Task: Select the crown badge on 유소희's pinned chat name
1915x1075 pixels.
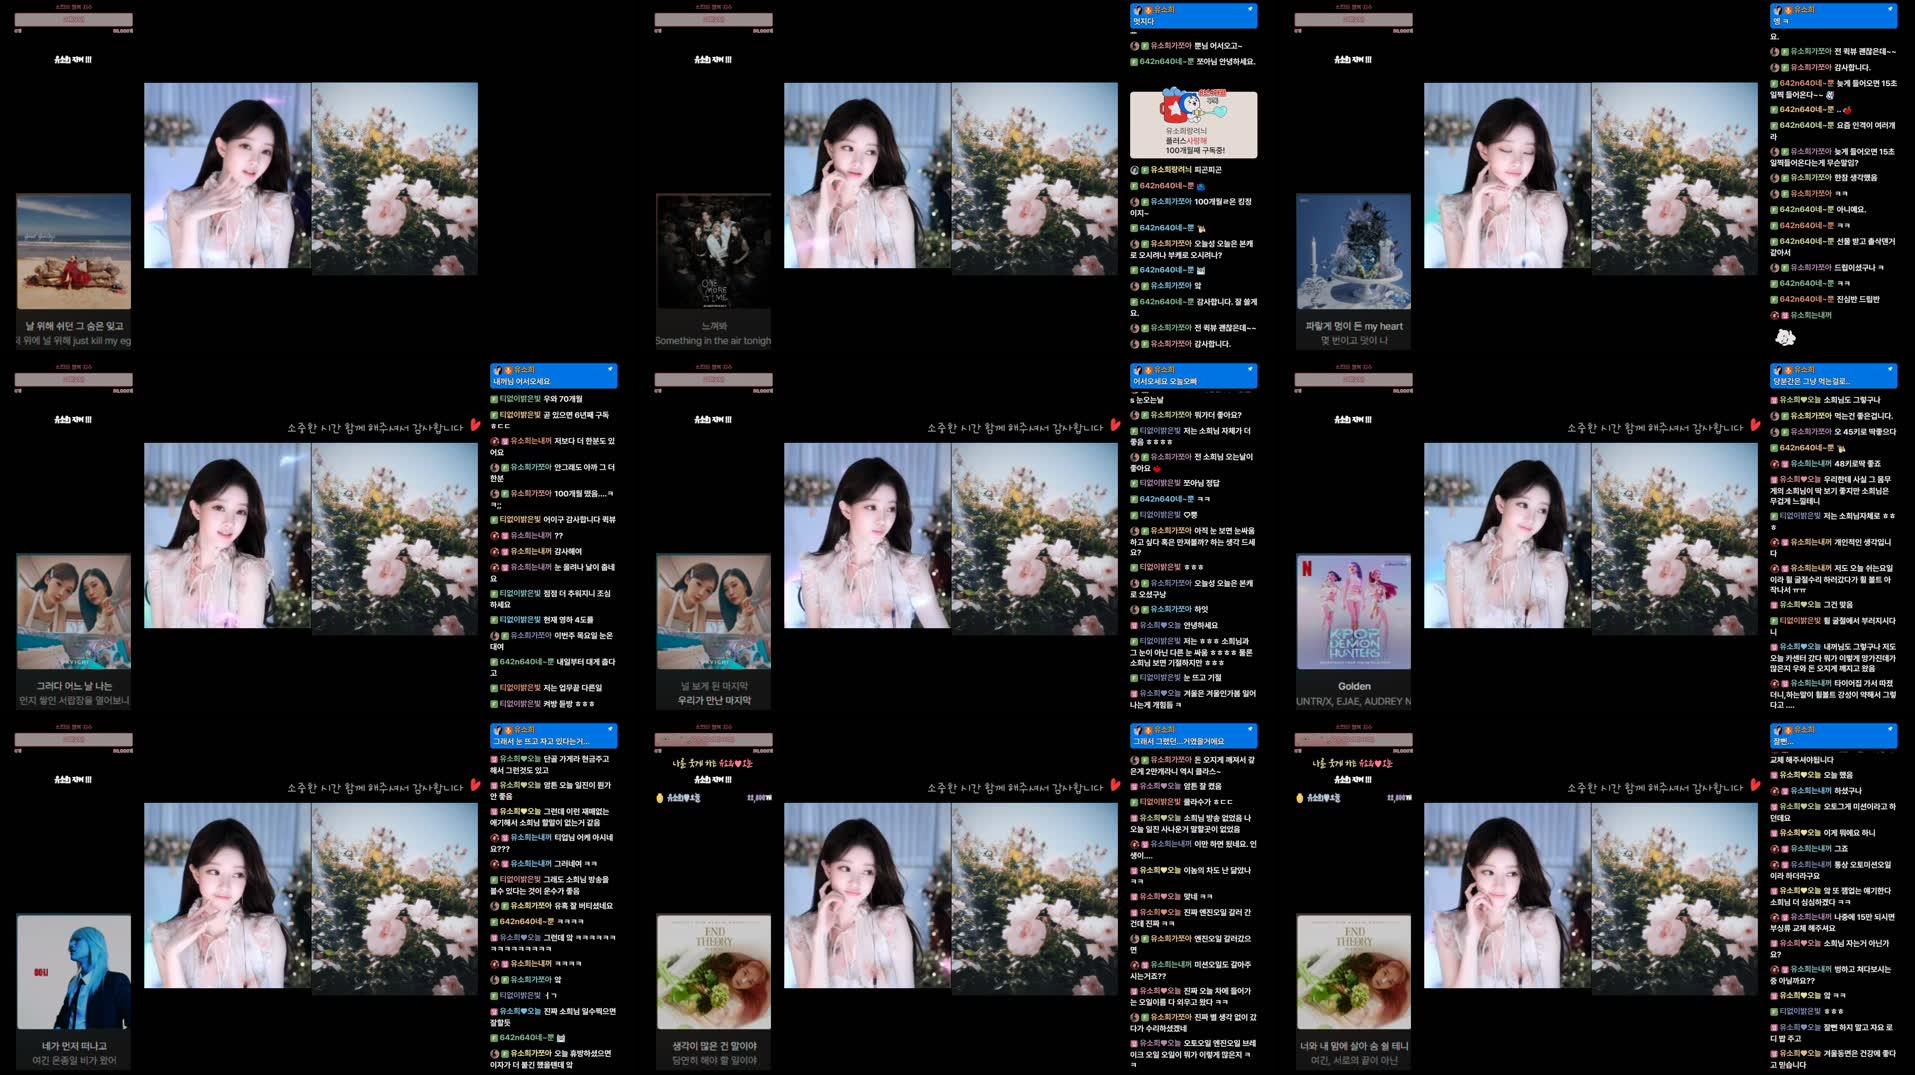Action: 1149,9
